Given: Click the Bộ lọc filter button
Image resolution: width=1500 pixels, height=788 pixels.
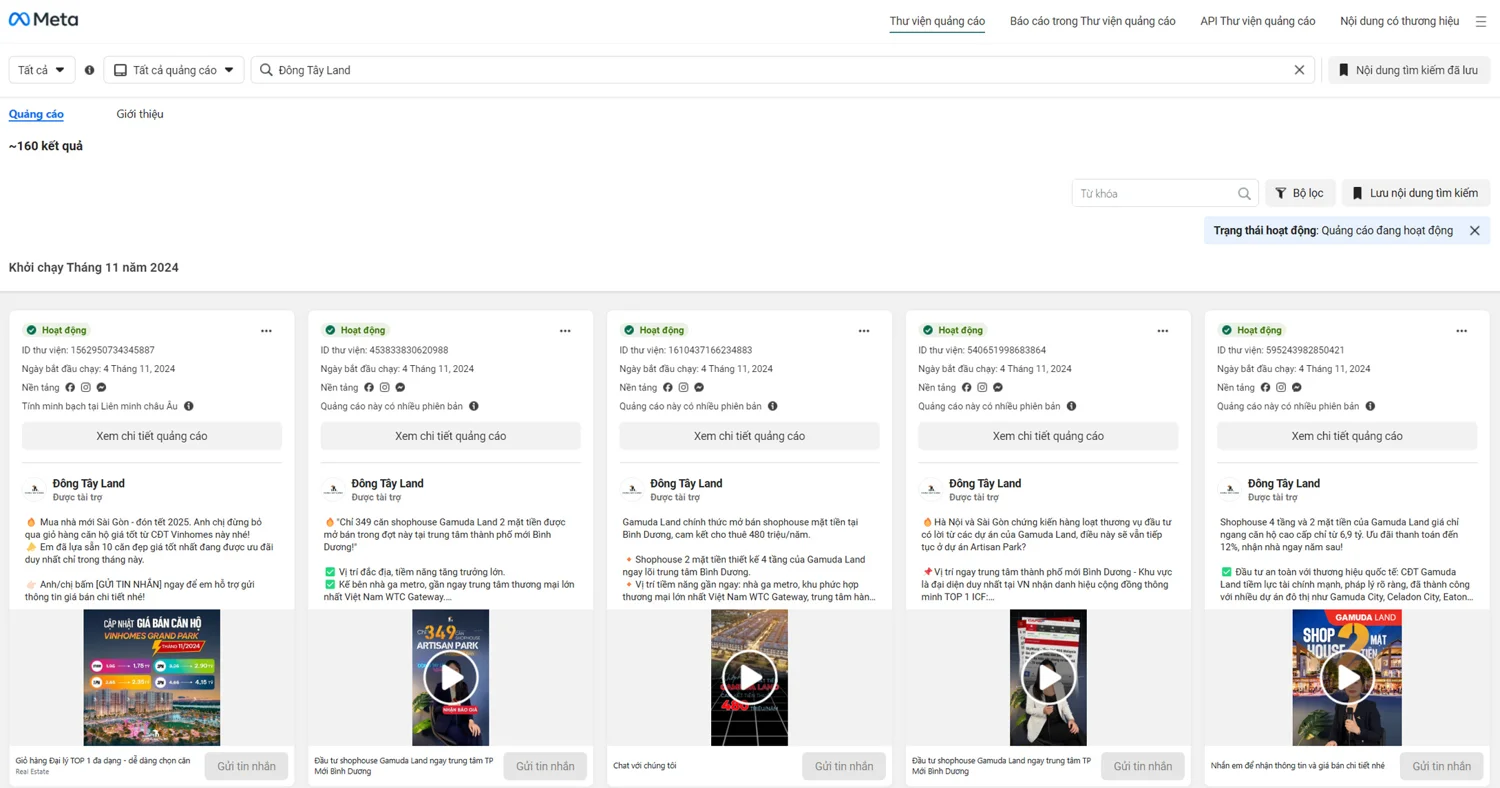Looking at the screenshot, I should click(x=1299, y=193).
